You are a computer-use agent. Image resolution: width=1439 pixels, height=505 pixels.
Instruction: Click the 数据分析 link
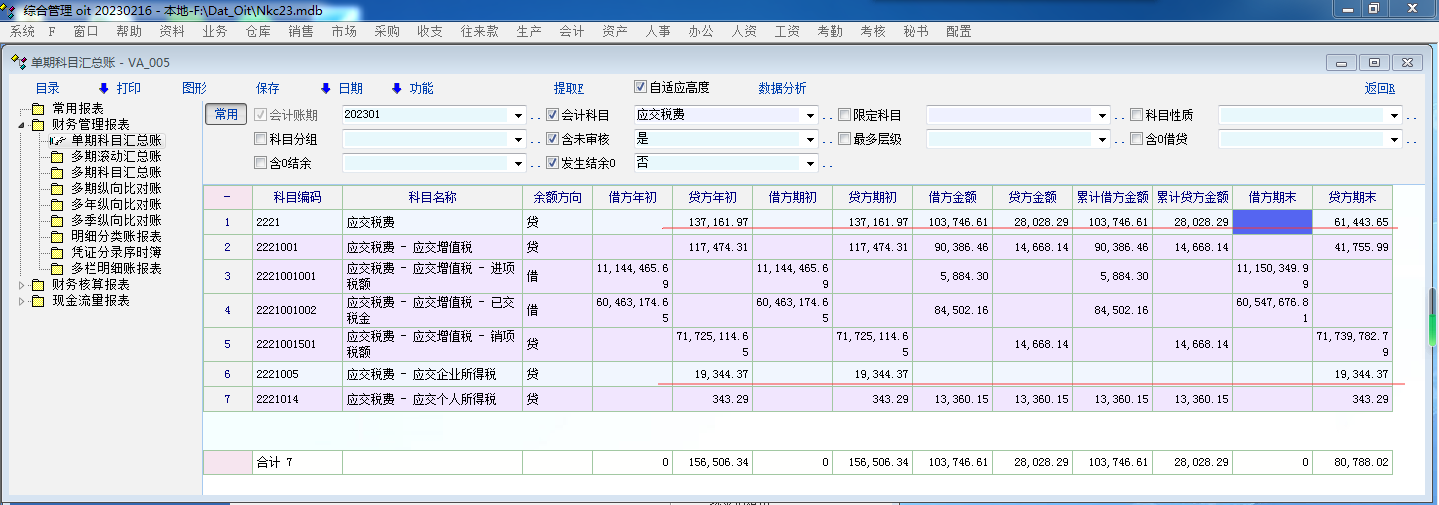coord(782,88)
